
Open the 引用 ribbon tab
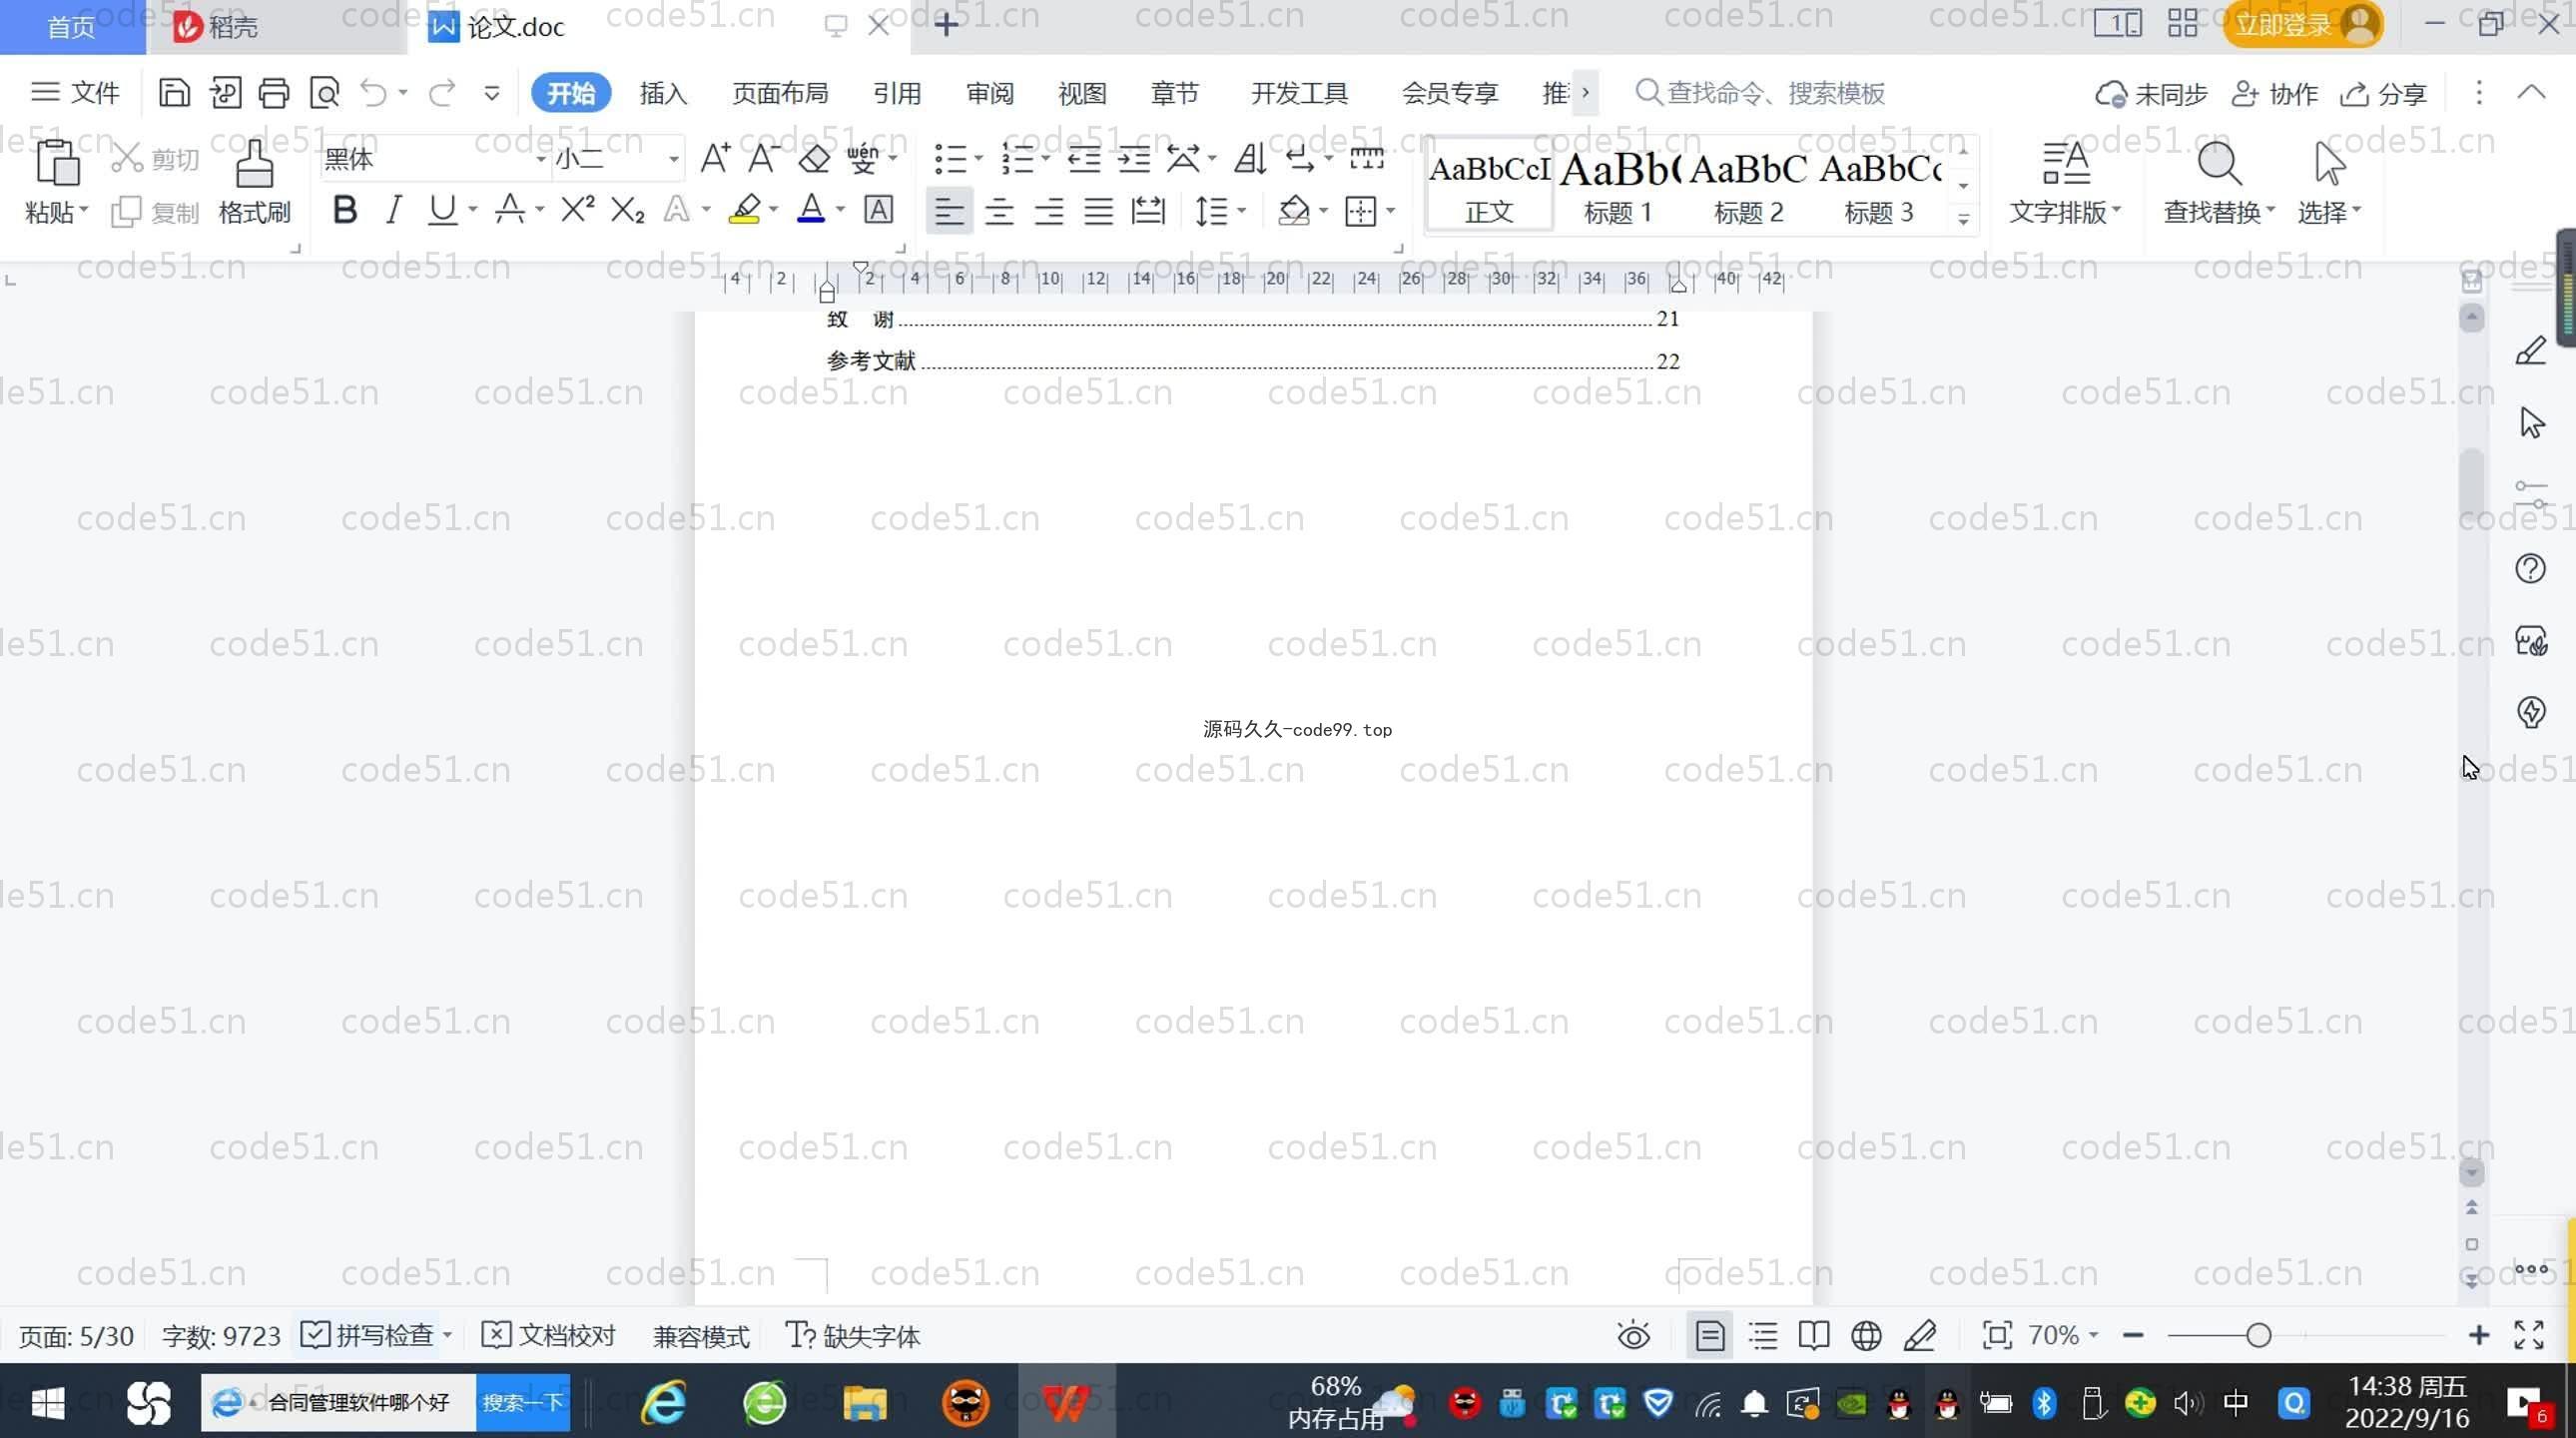(x=896, y=93)
